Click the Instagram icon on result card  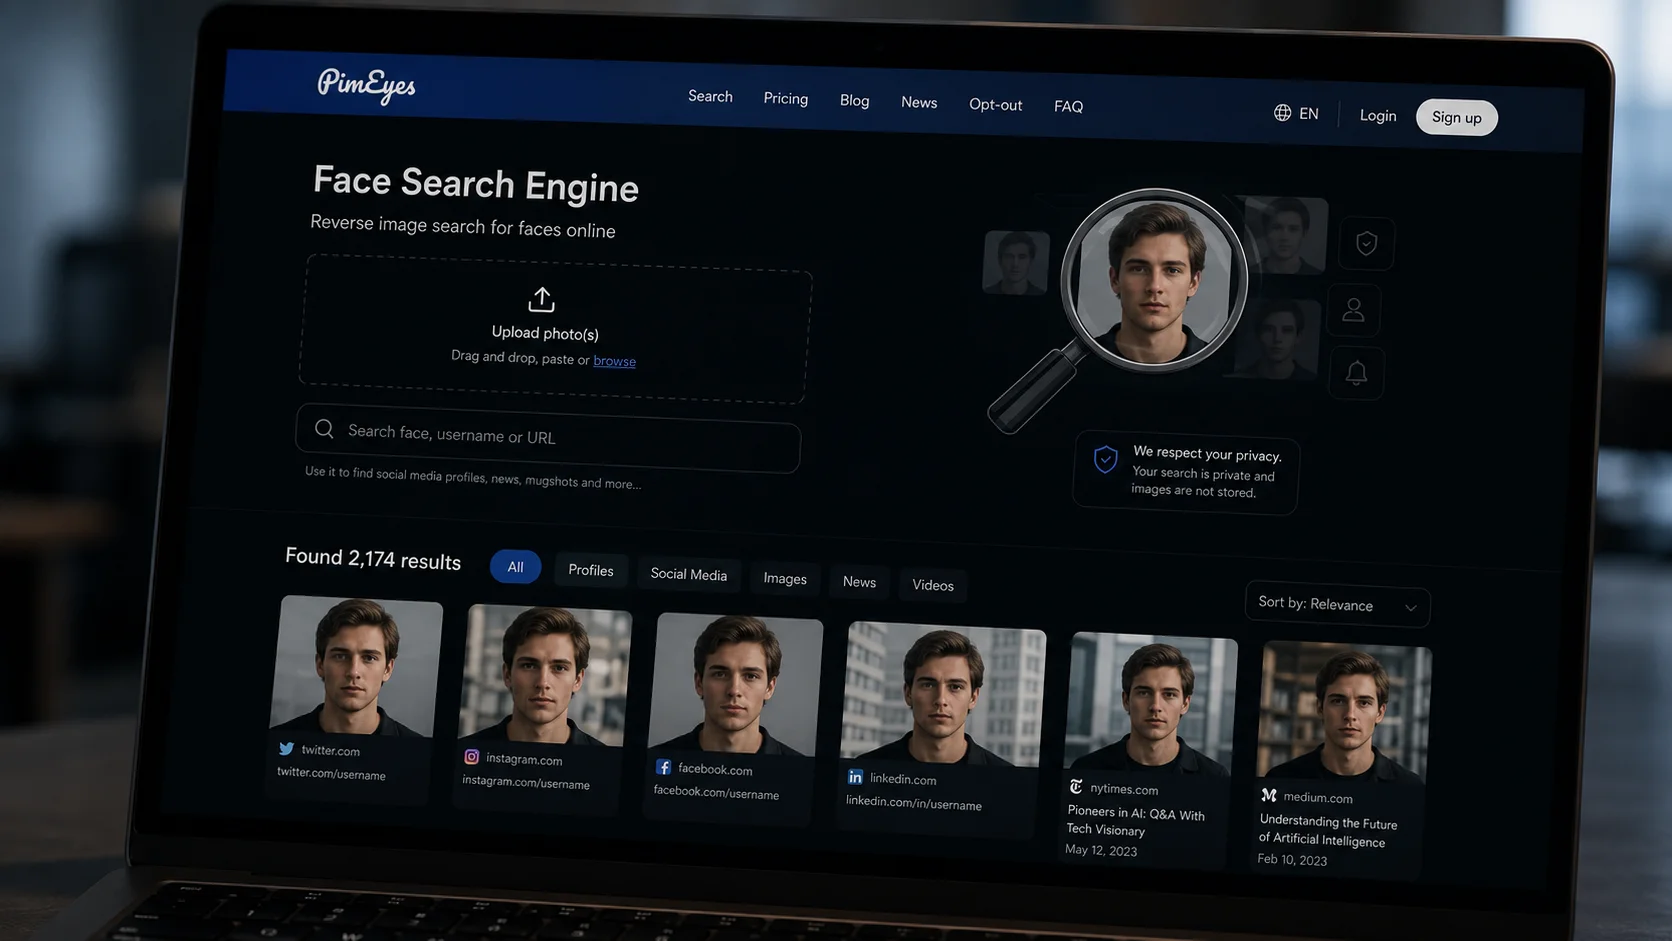[472, 757]
